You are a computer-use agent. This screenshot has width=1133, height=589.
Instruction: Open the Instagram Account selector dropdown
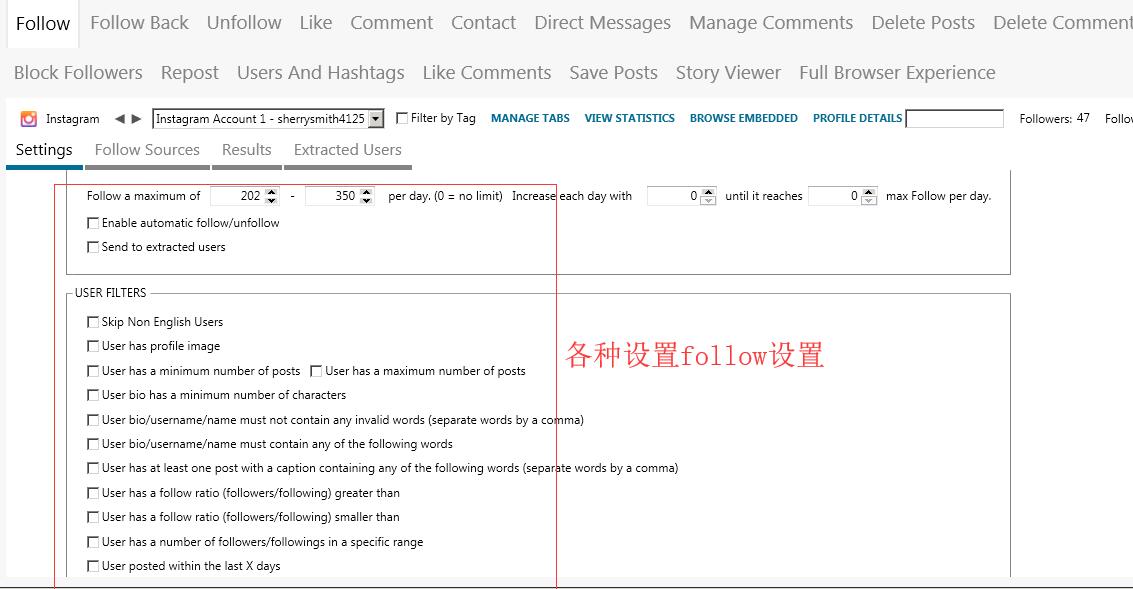[373, 117]
